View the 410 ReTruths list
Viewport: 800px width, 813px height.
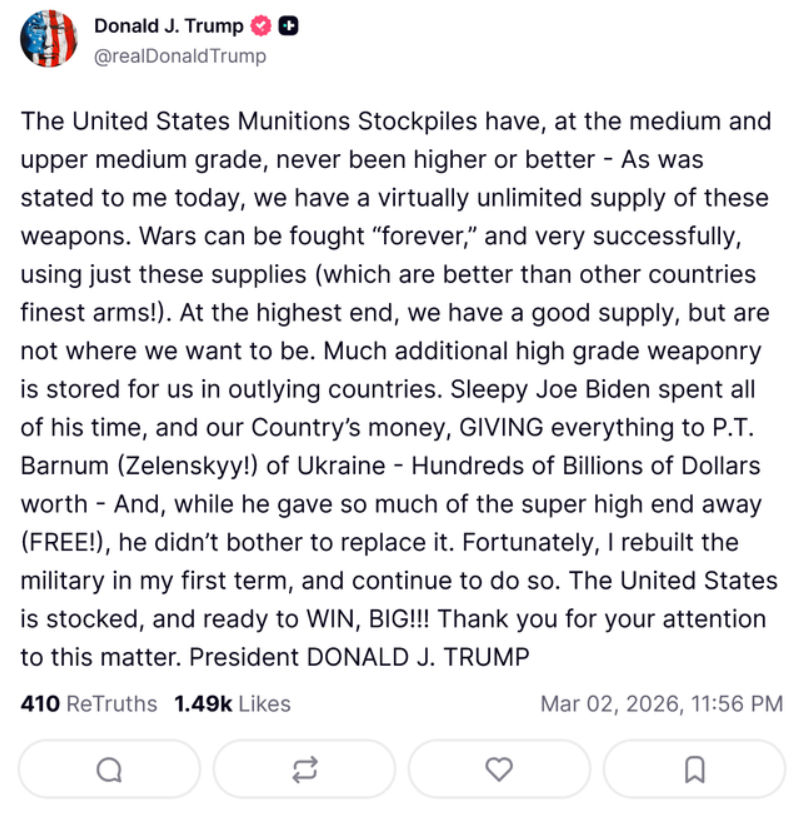89,704
